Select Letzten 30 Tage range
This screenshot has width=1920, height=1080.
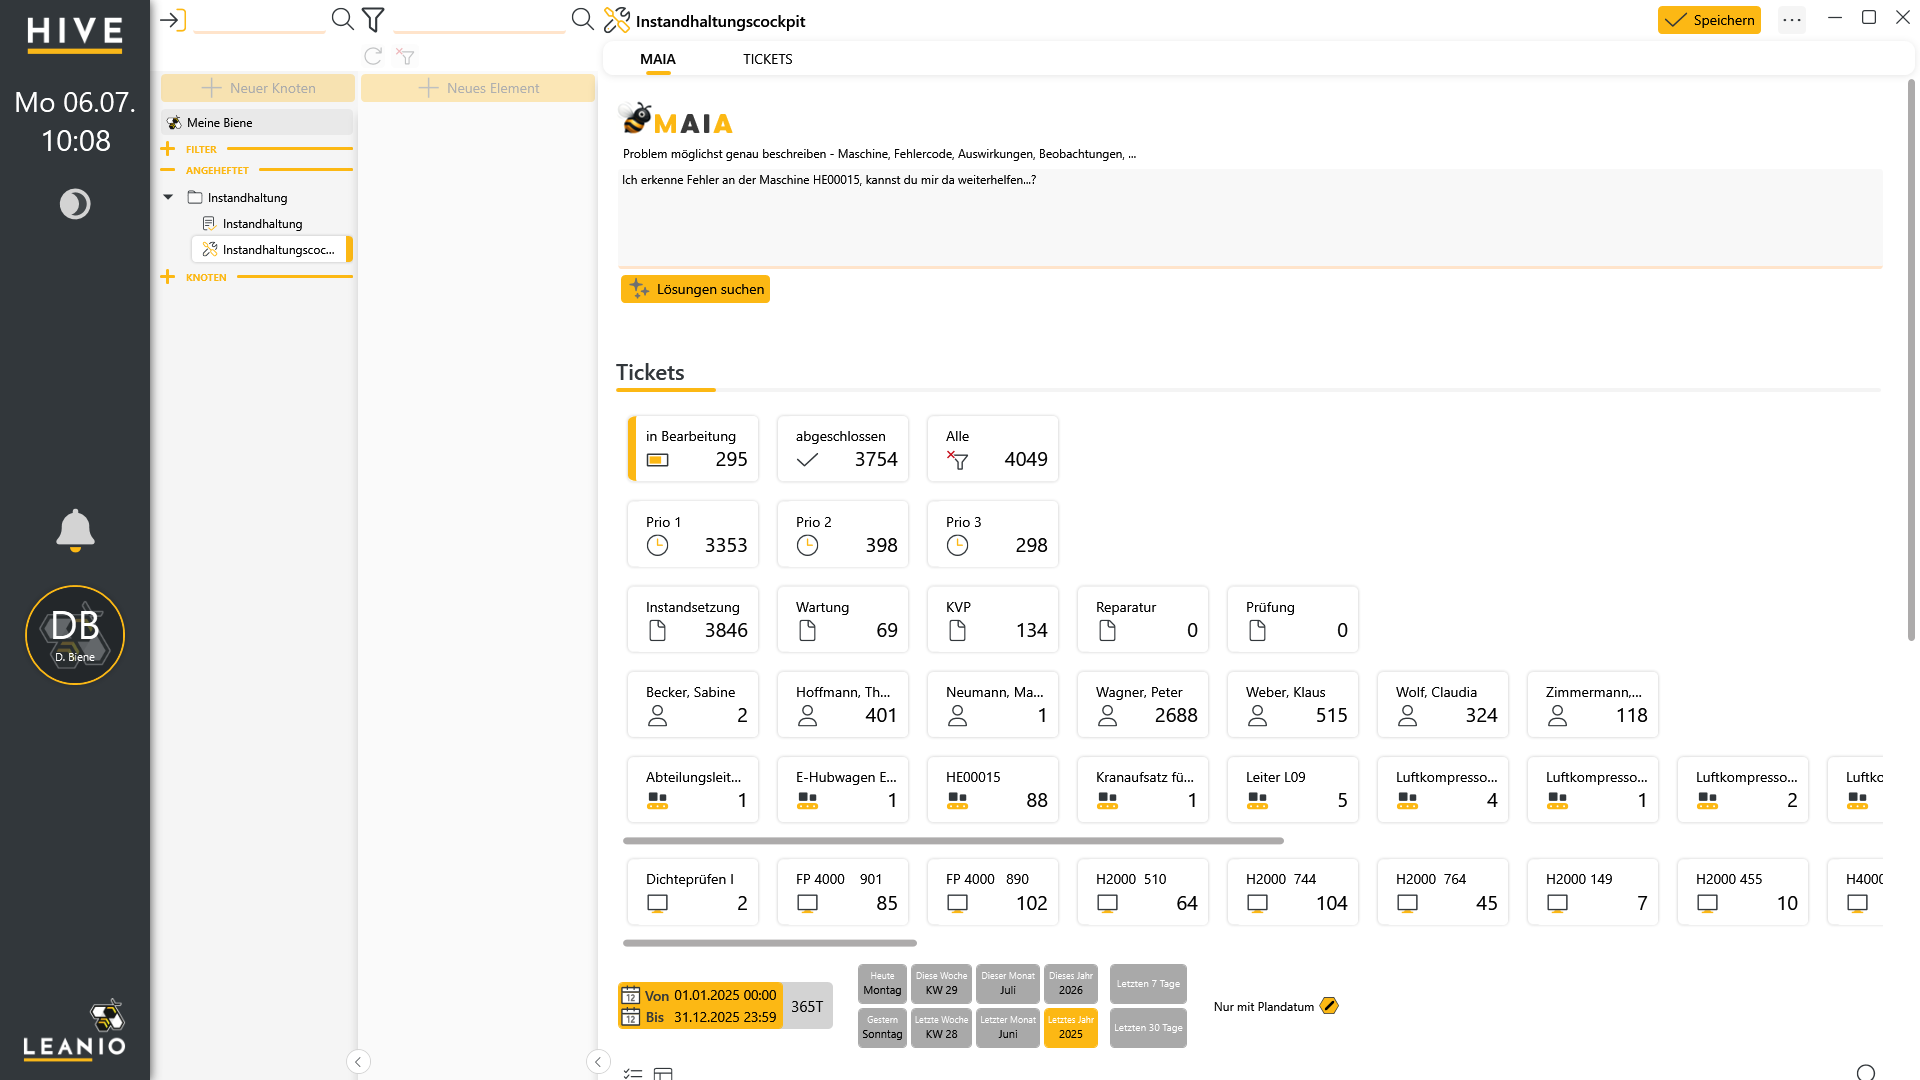(x=1148, y=1028)
